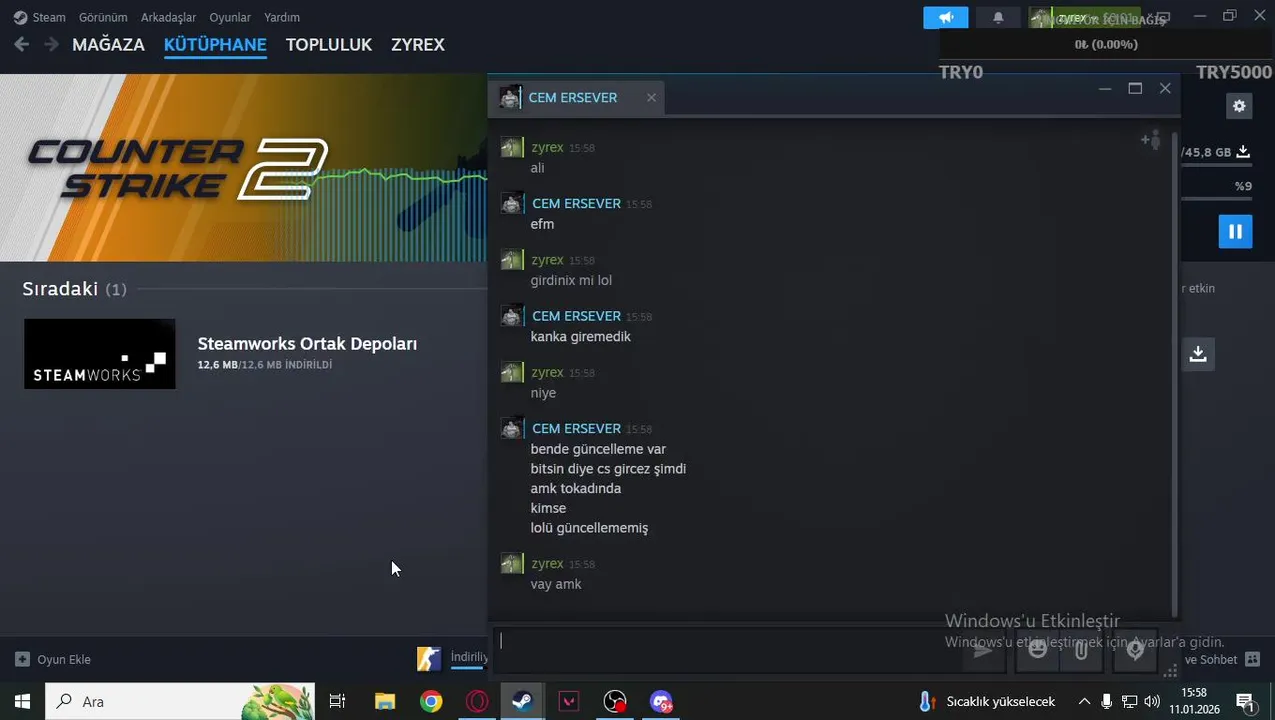Click the Windows taskbar search box
1275x720 pixels.
(x=180, y=701)
